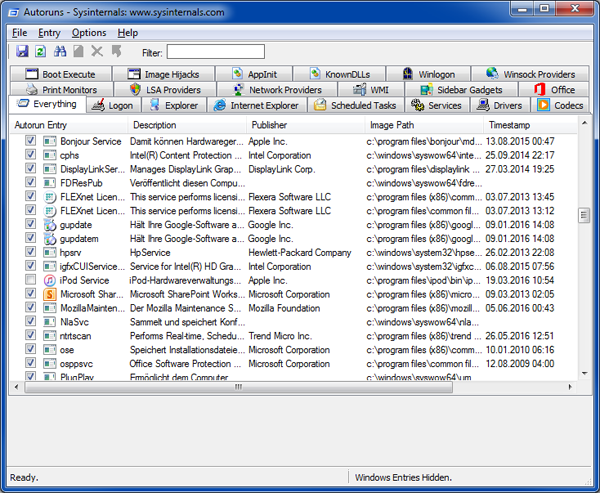Click the ose entry icon

50,349
